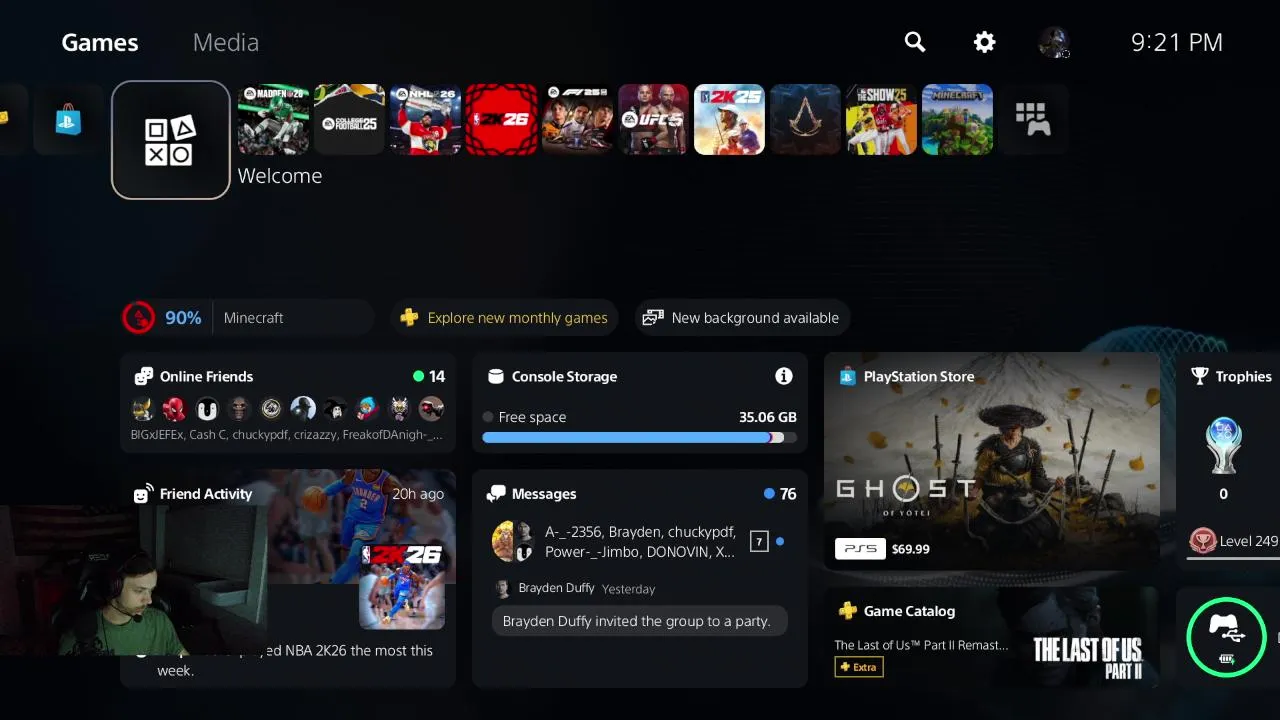Click the Console Storage drum icon

coord(495,376)
